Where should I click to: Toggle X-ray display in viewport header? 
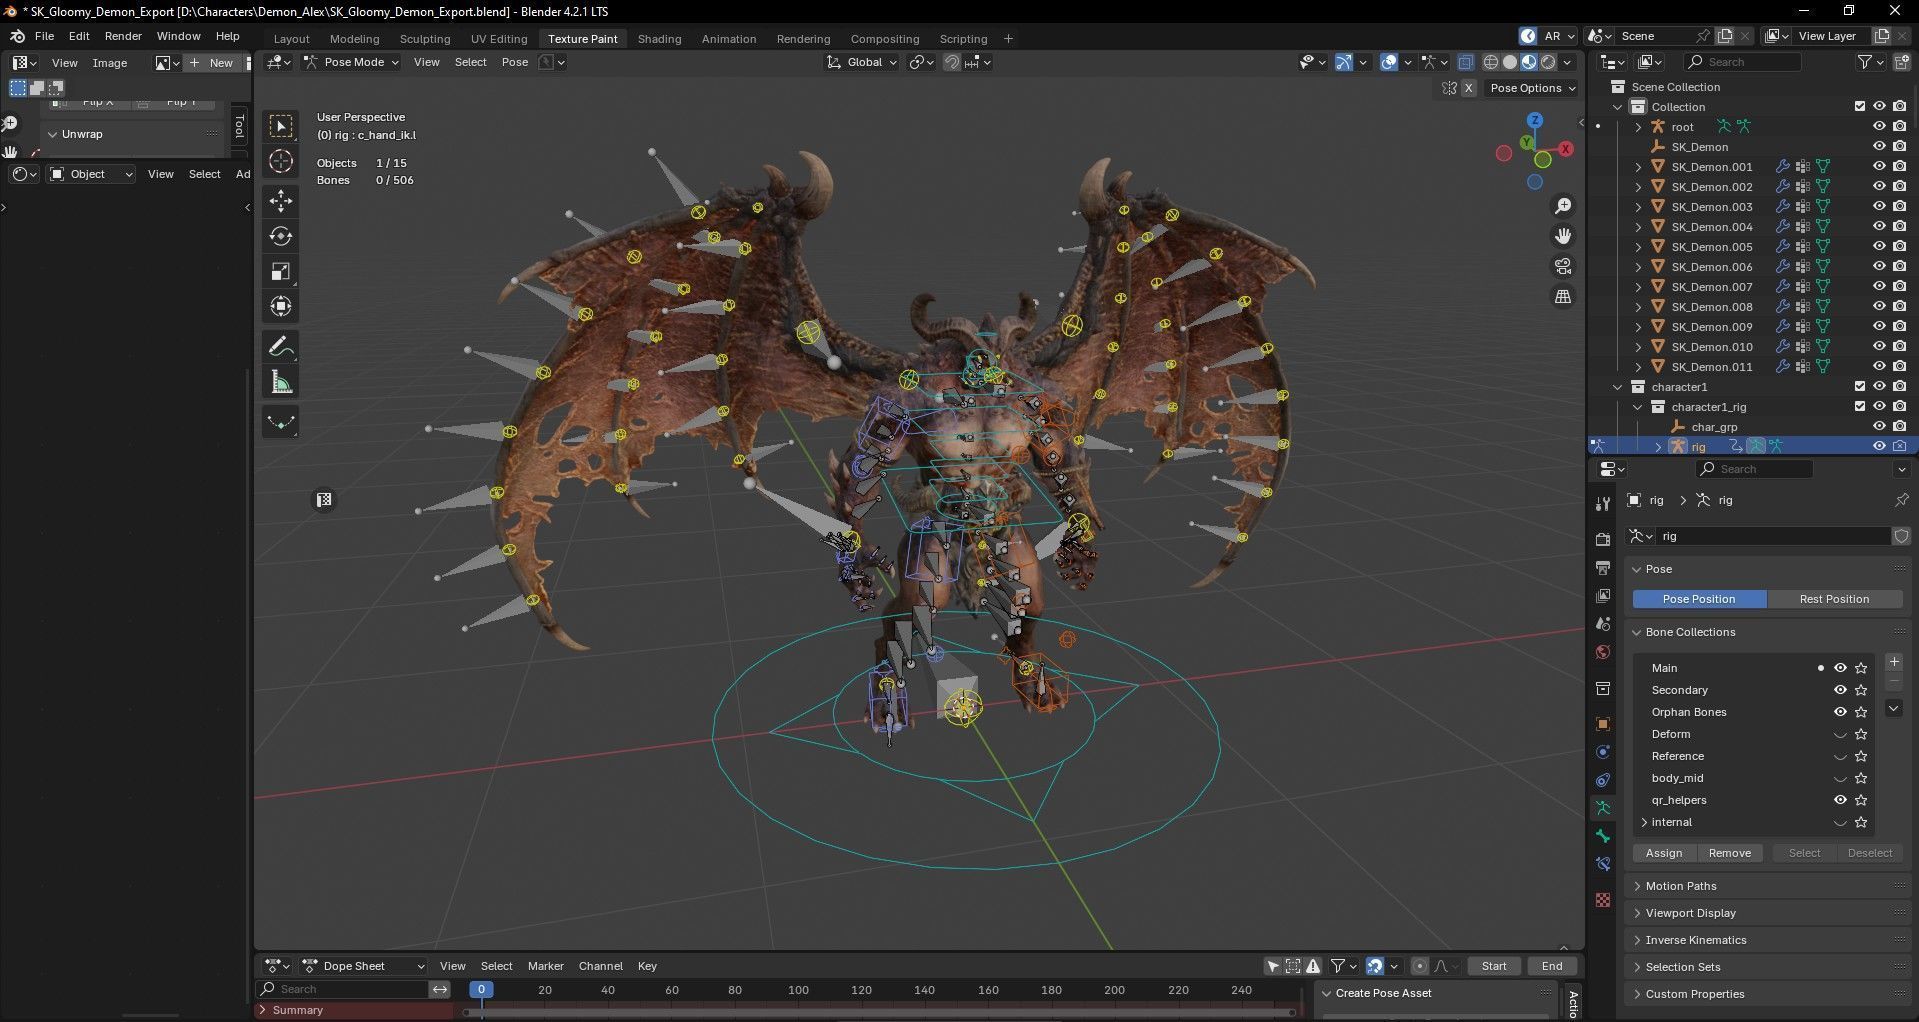pos(1466,62)
